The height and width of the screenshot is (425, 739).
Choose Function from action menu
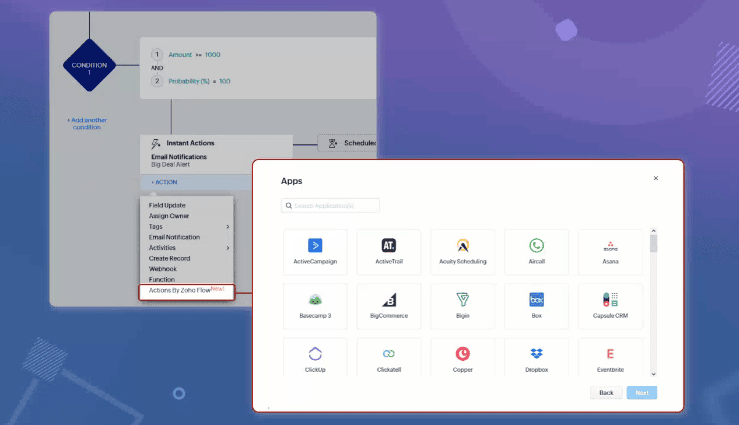coord(162,279)
